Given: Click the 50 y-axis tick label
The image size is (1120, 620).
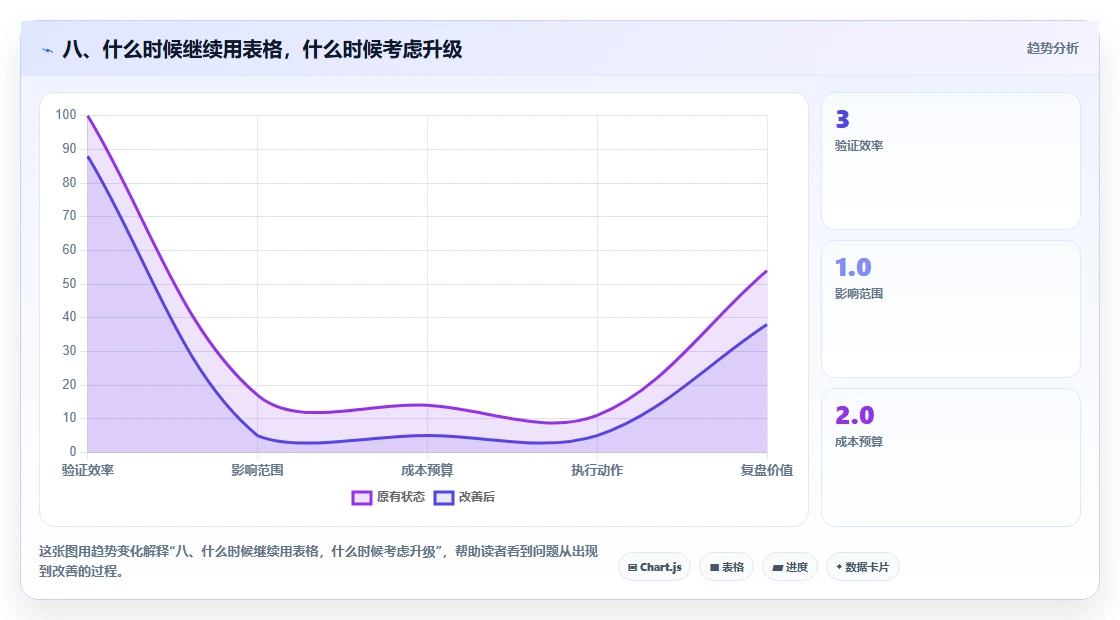Looking at the screenshot, I should point(69,284).
